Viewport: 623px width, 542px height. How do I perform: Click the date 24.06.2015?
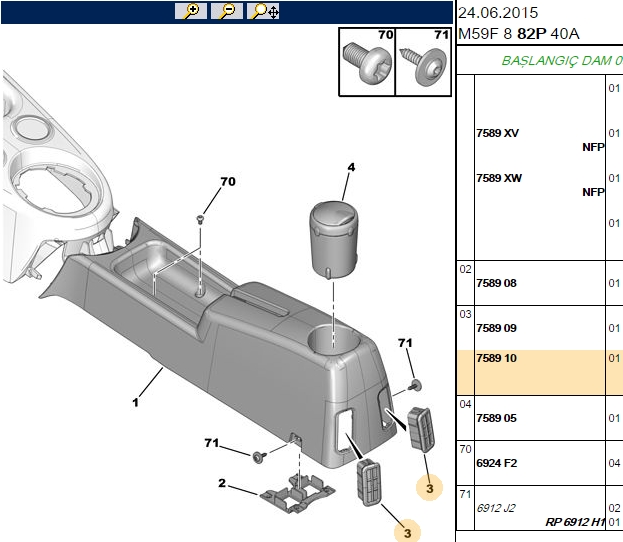pos(498,13)
